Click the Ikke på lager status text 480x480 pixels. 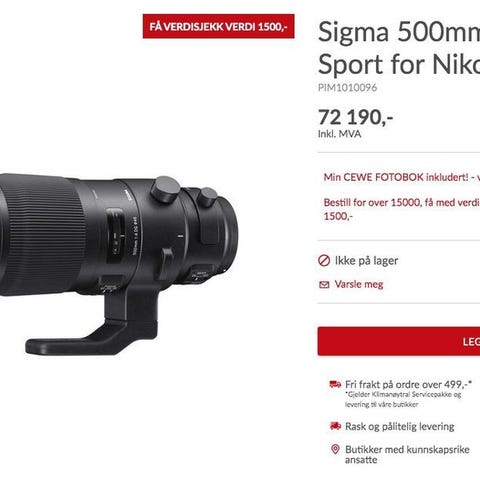coord(366,261)
